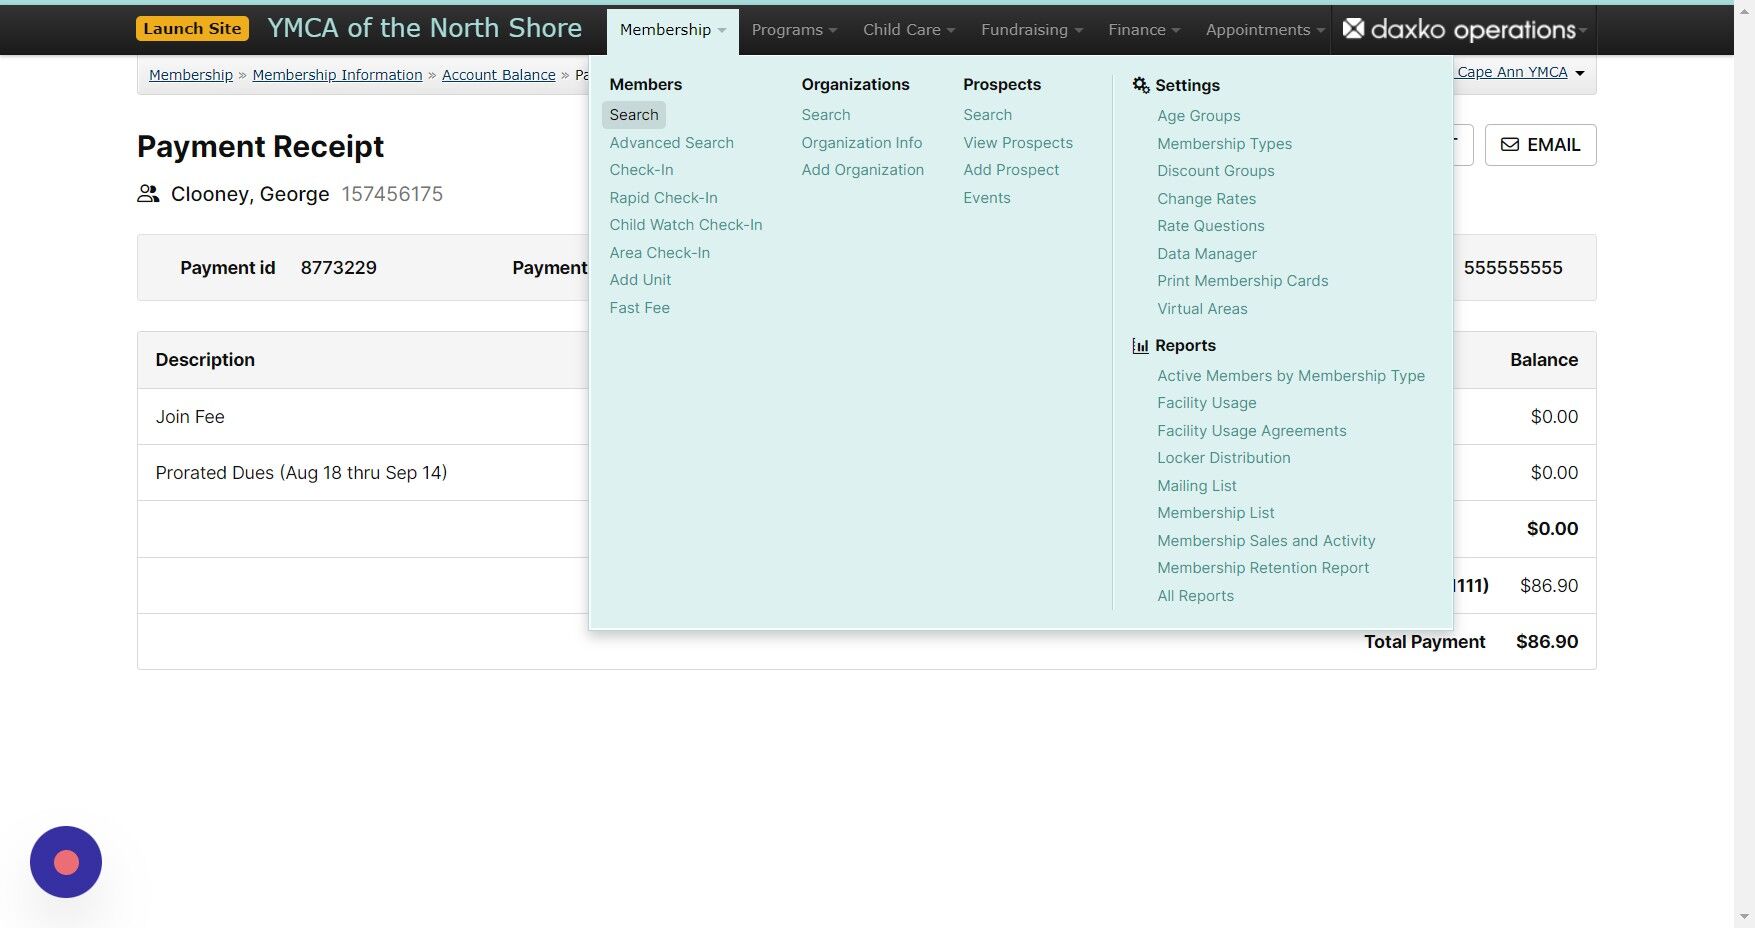The width and height of the screenshot is (1755, 928).
Task: Click the EMAIL button
Action: [1540, 145]
